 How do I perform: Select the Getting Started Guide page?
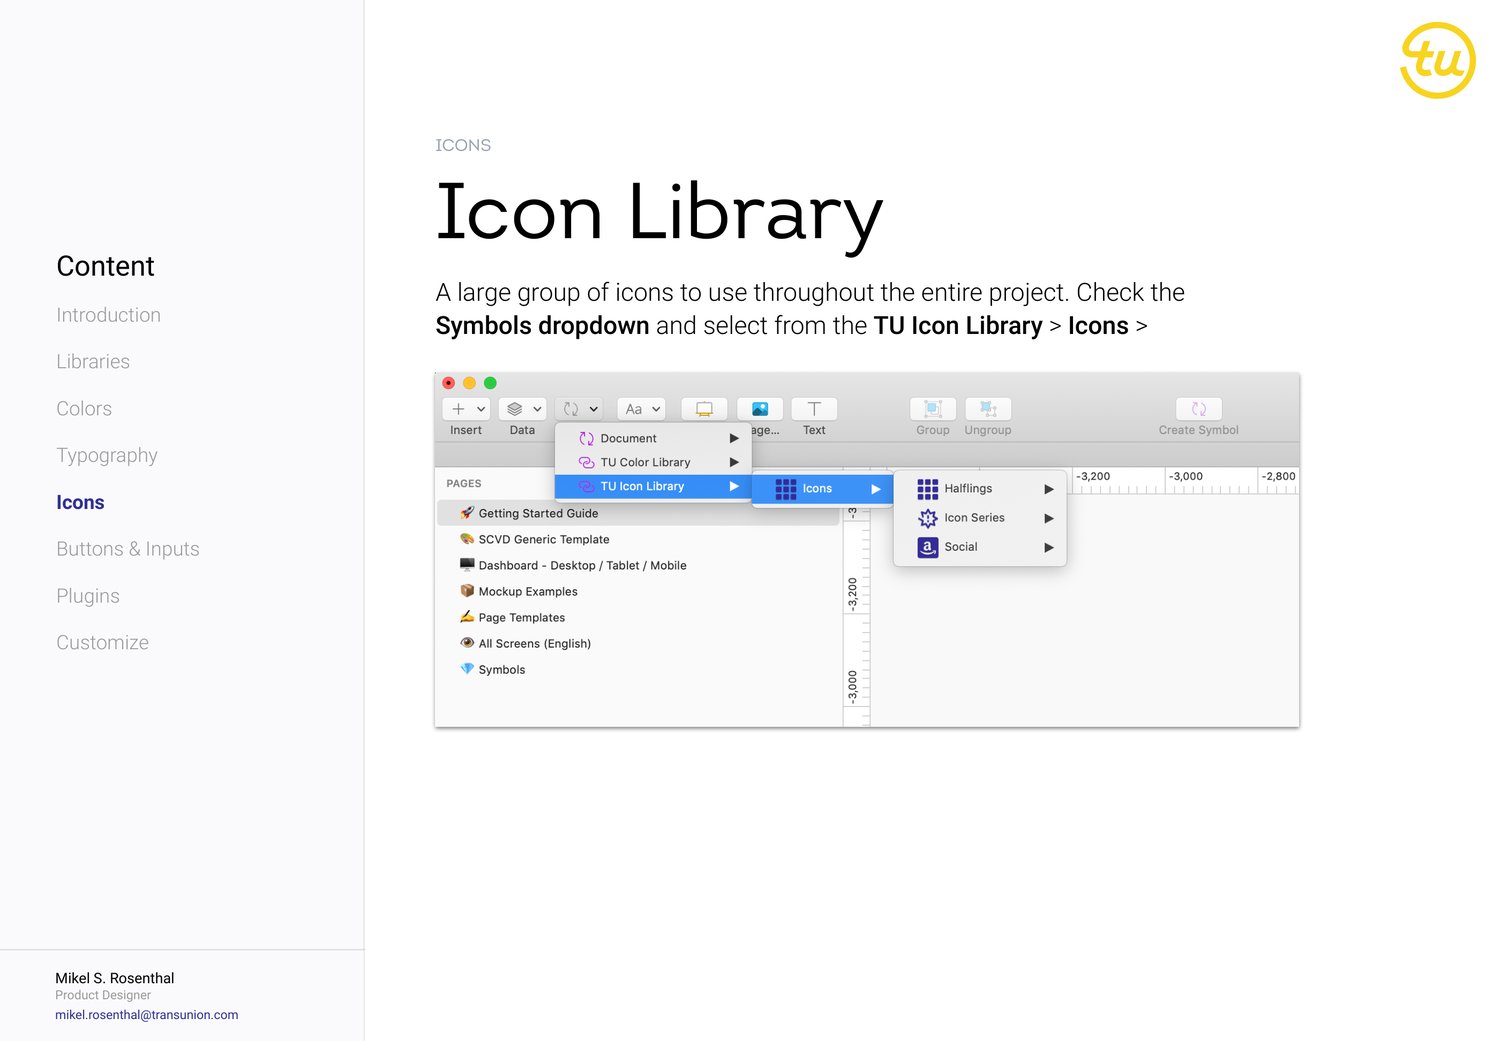638,513
